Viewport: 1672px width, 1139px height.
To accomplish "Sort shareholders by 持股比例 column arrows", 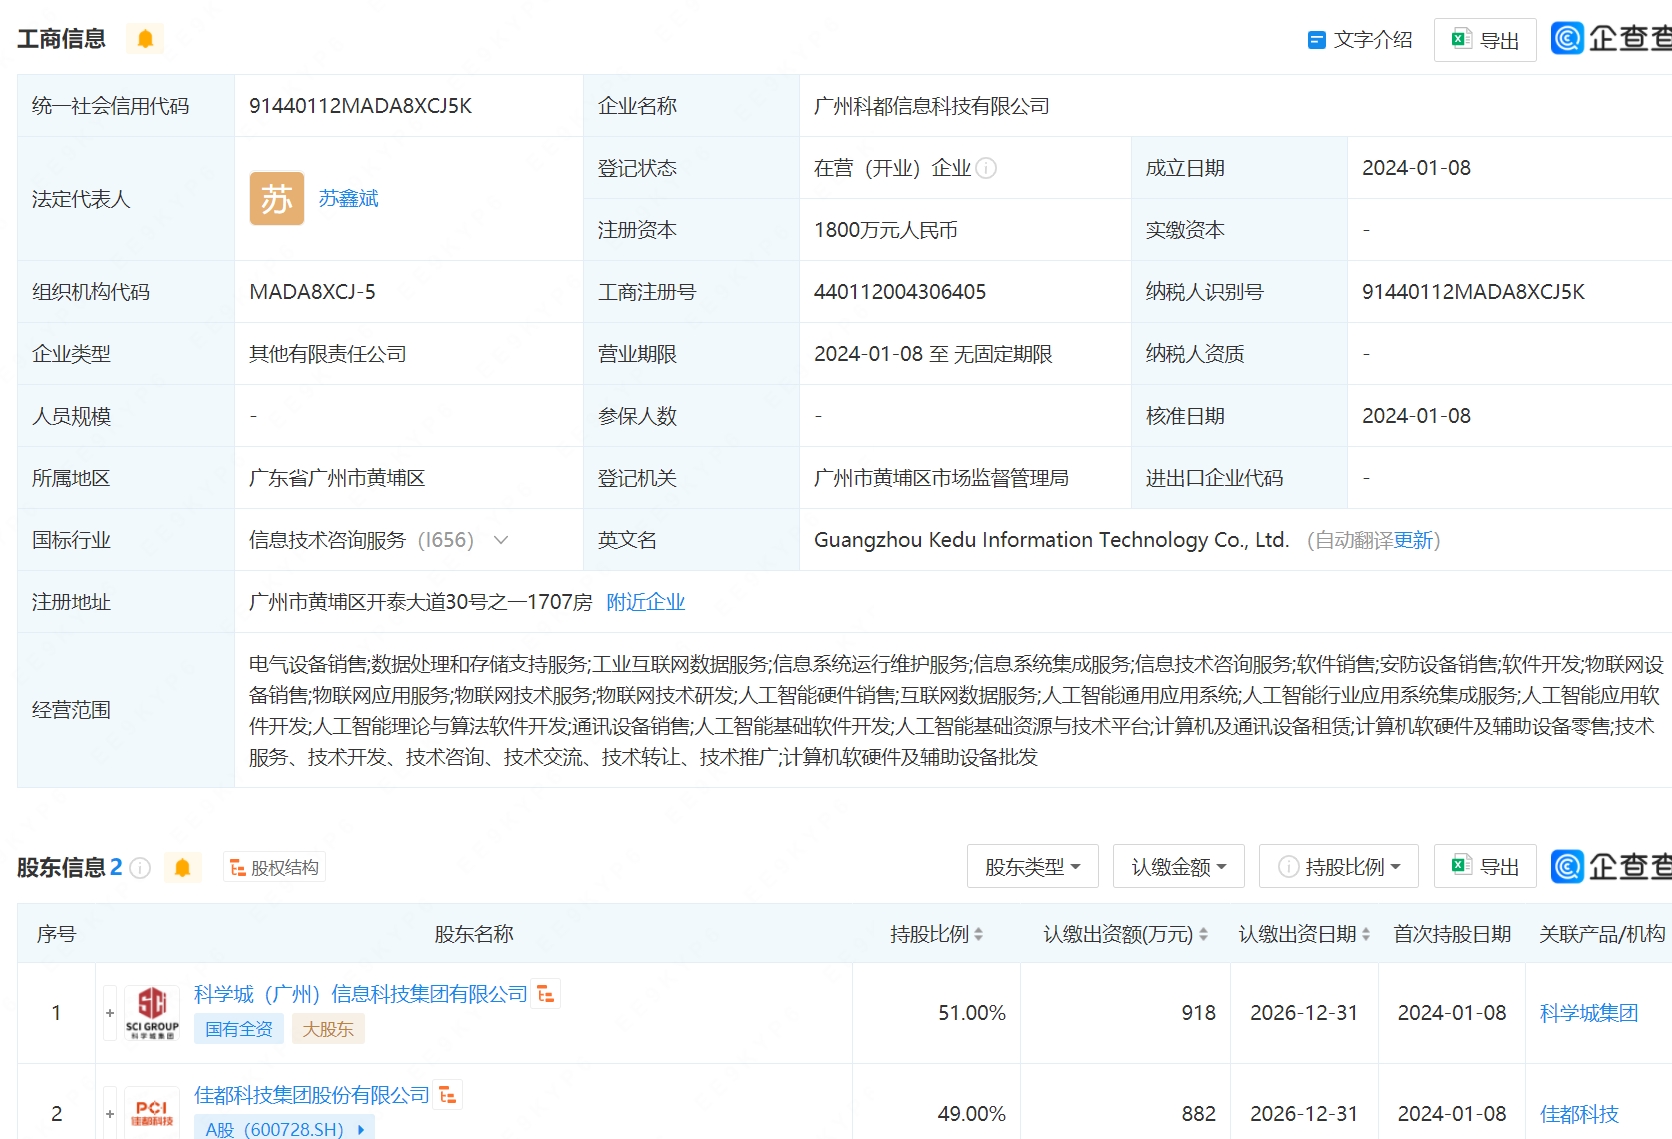I will (x=979, y=933).
